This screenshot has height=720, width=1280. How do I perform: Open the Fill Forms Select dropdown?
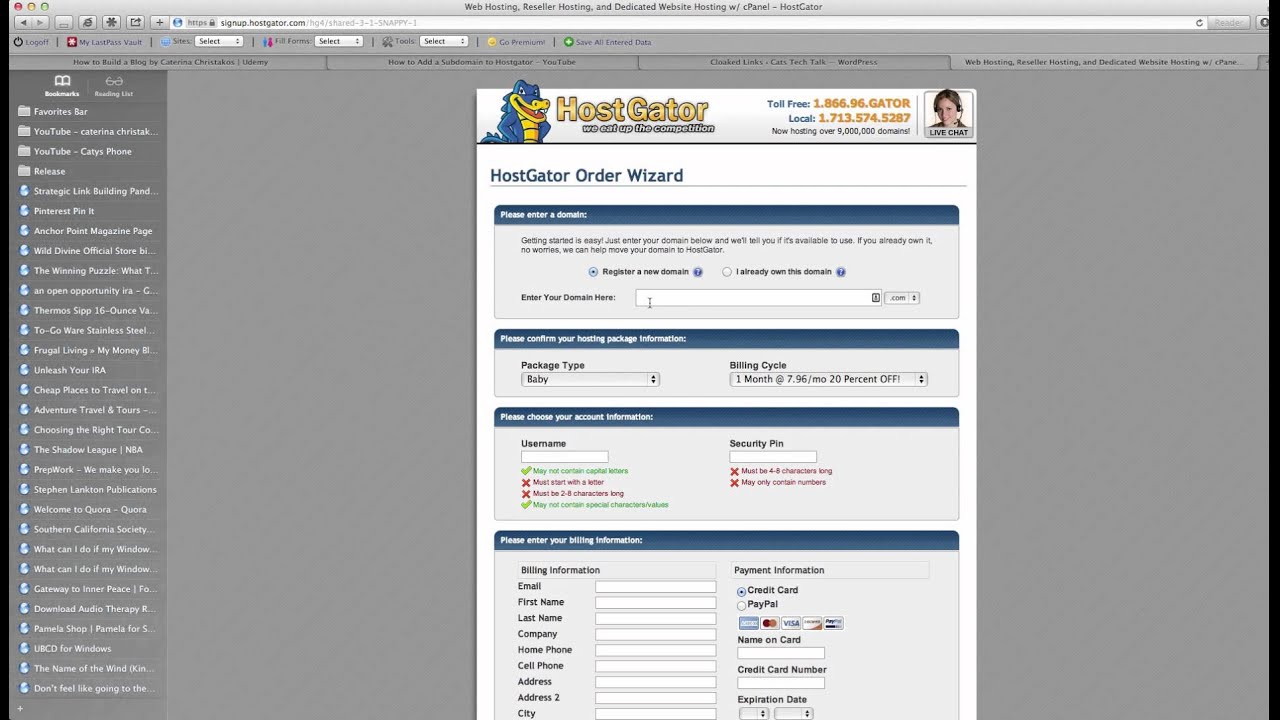[339, 42]
